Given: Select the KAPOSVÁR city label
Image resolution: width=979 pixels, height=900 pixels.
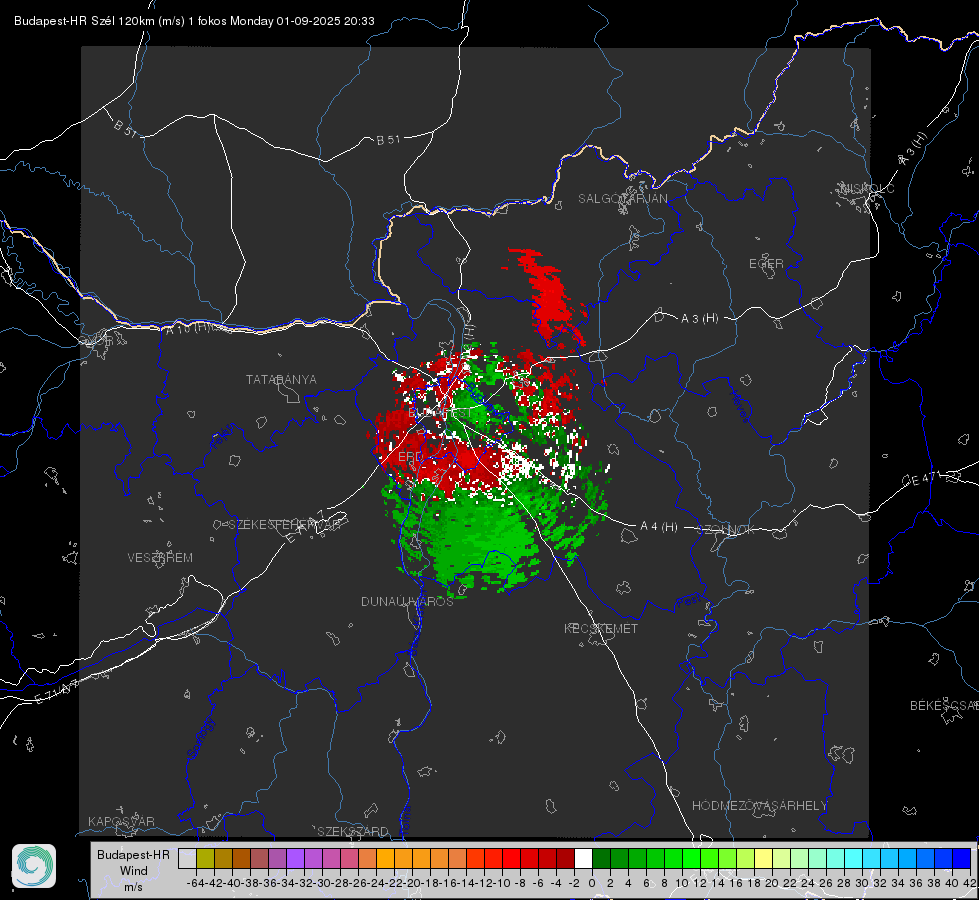Looking at the screenshot, I should 121,821.
